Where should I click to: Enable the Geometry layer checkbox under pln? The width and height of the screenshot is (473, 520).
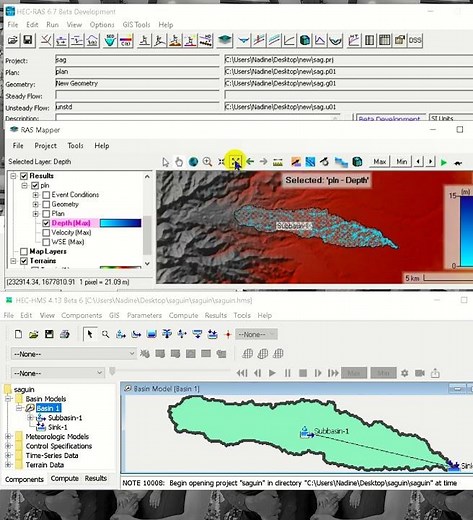click(46, 204)
